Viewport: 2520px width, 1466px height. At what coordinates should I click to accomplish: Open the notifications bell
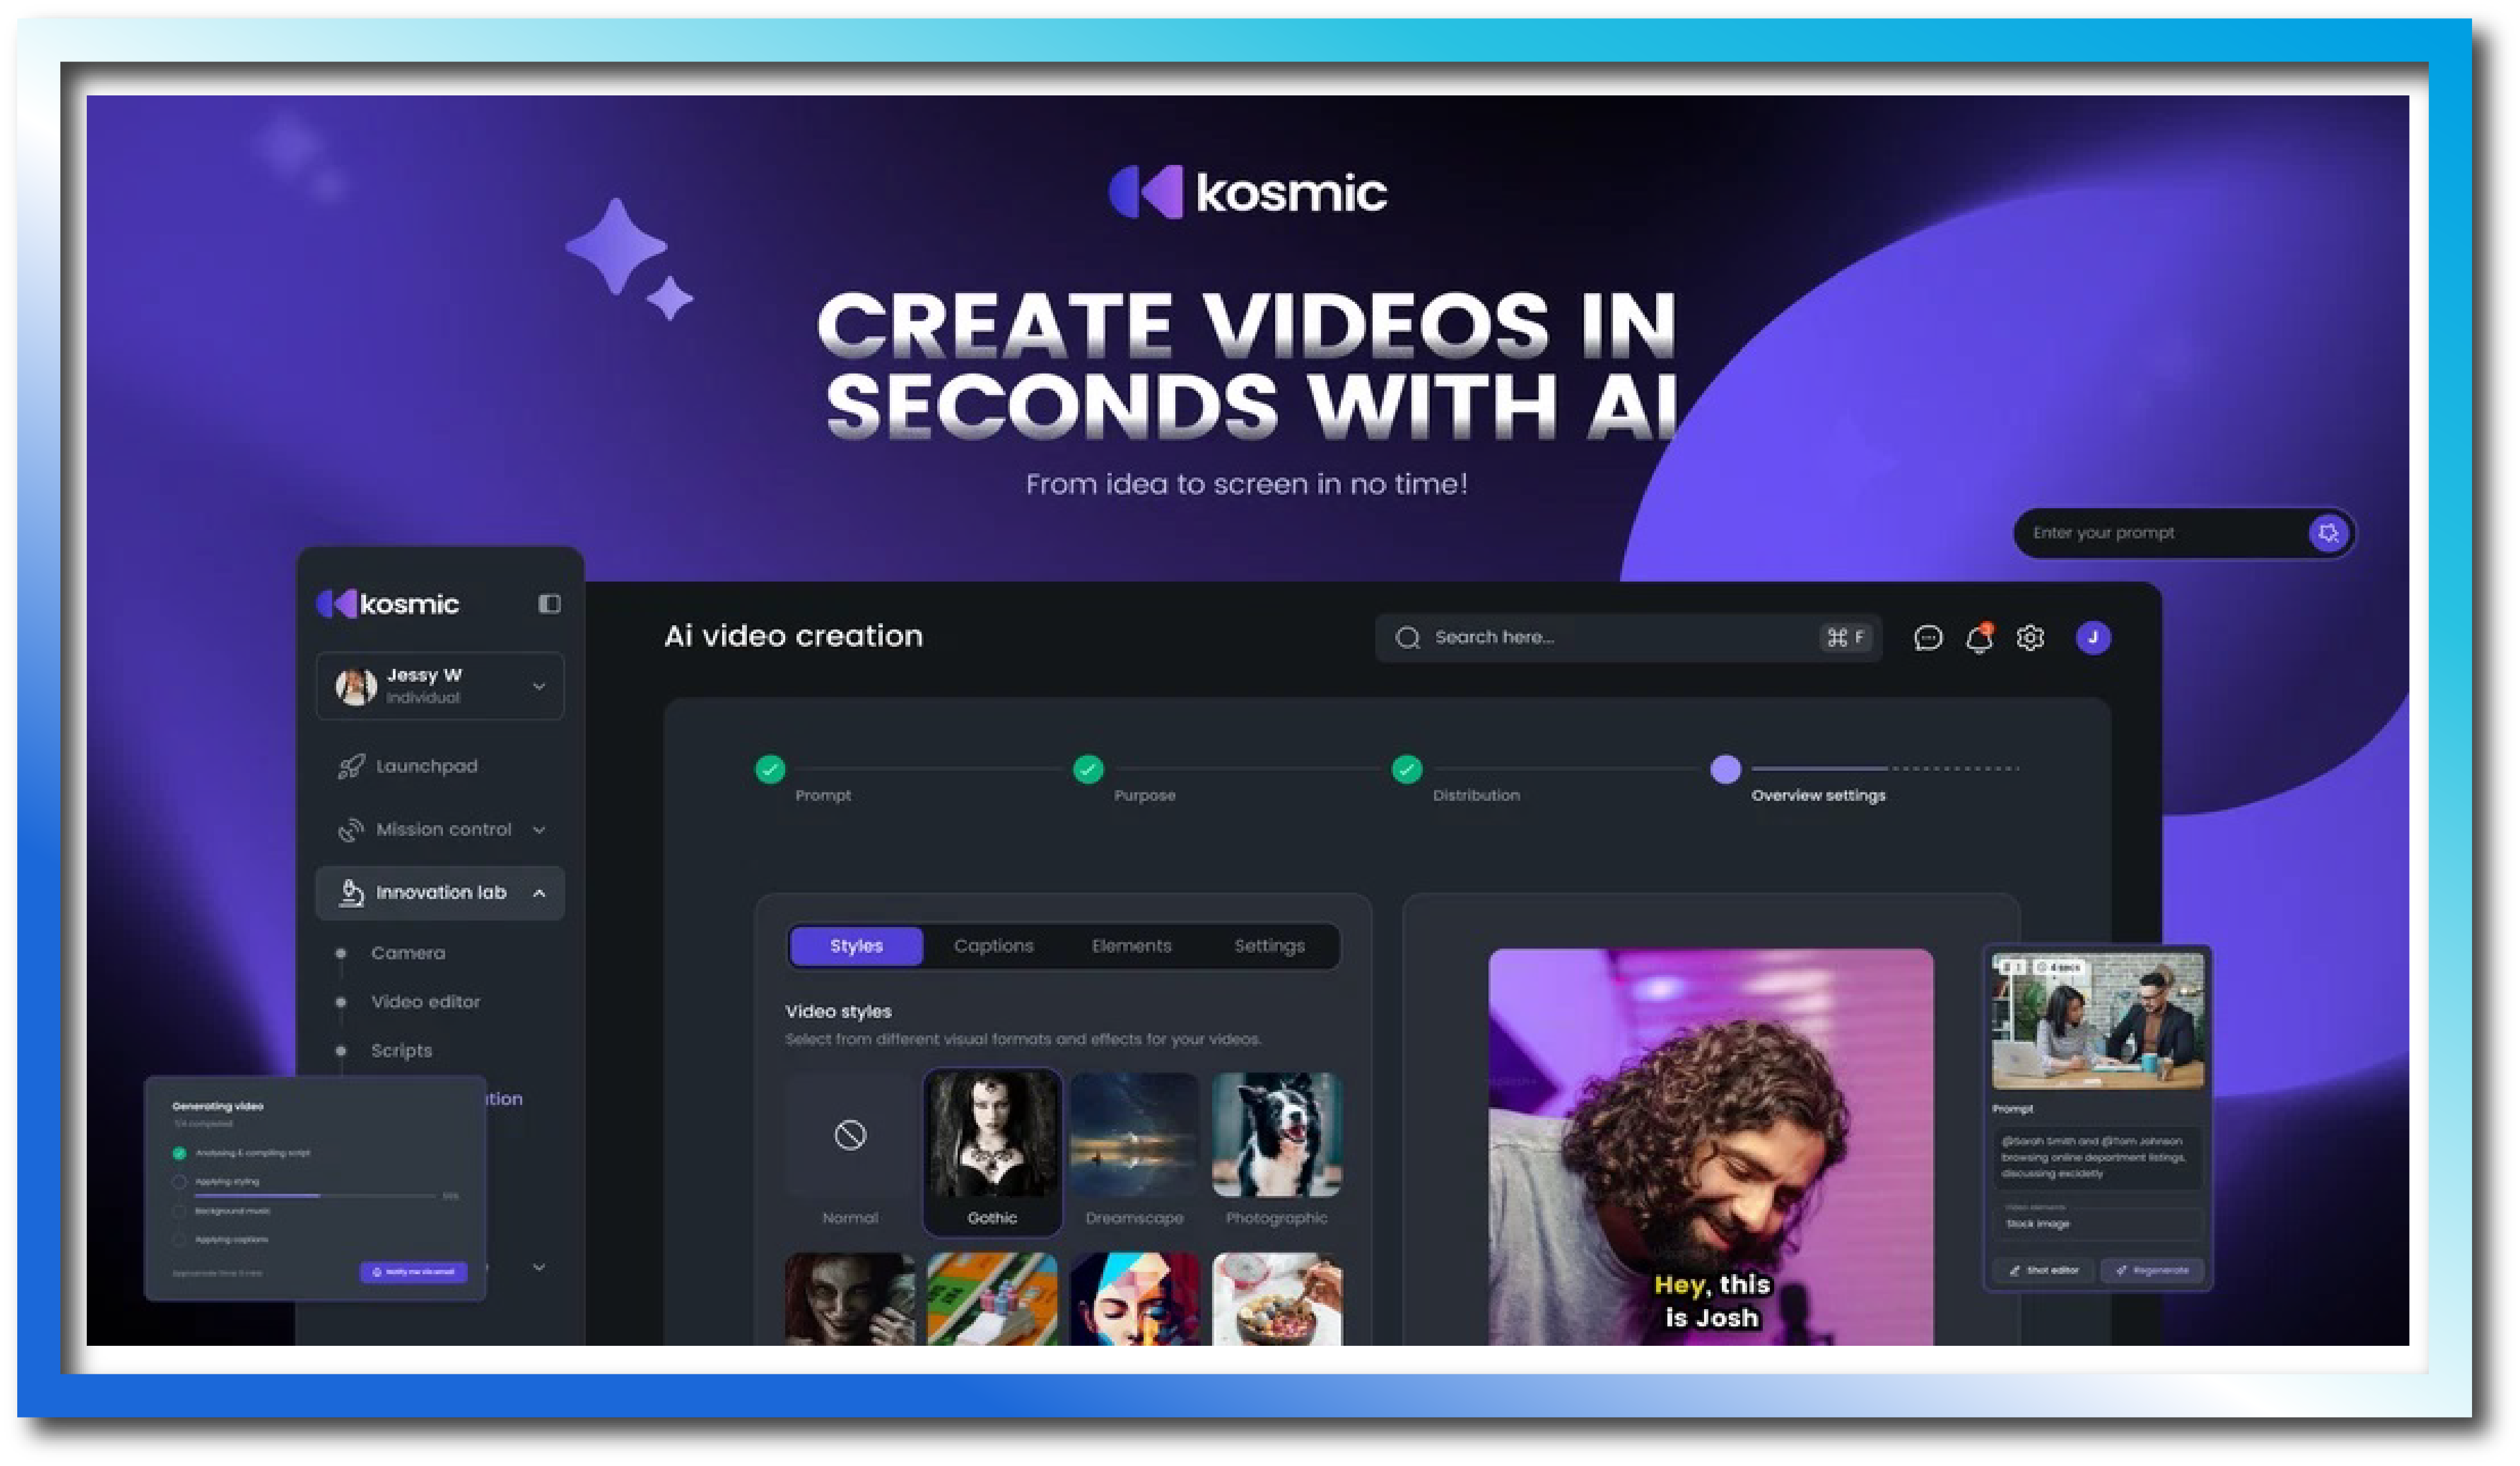(x=1979, y=637)
